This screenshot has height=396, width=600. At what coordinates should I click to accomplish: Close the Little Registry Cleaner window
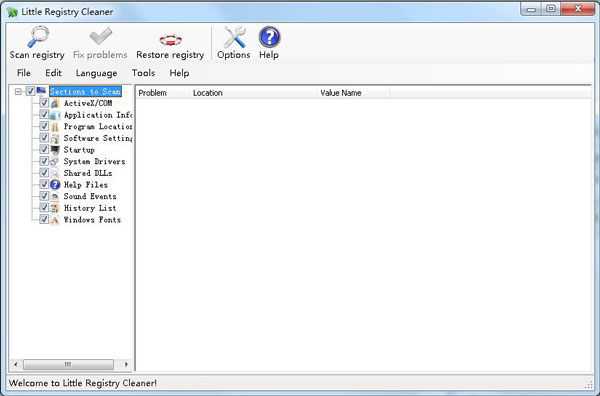[578, 9]
